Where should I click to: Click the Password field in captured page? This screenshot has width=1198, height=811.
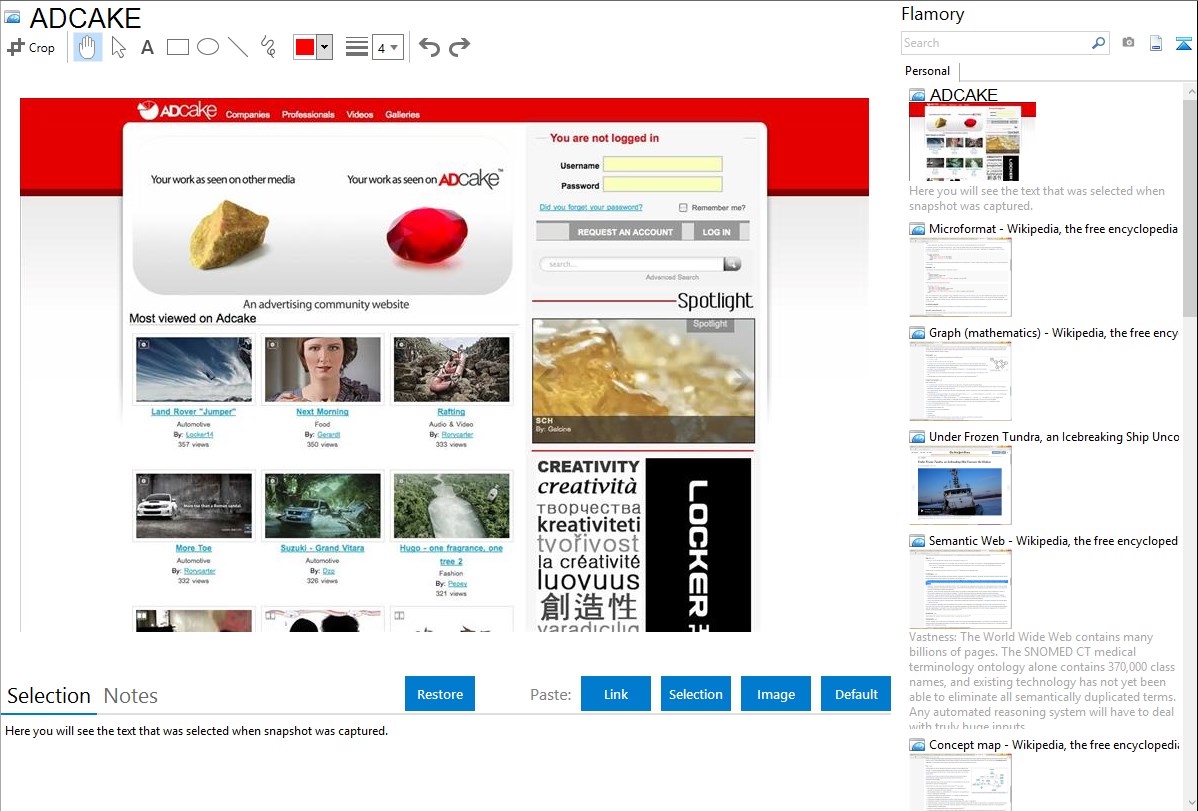[x=662, y=184]
